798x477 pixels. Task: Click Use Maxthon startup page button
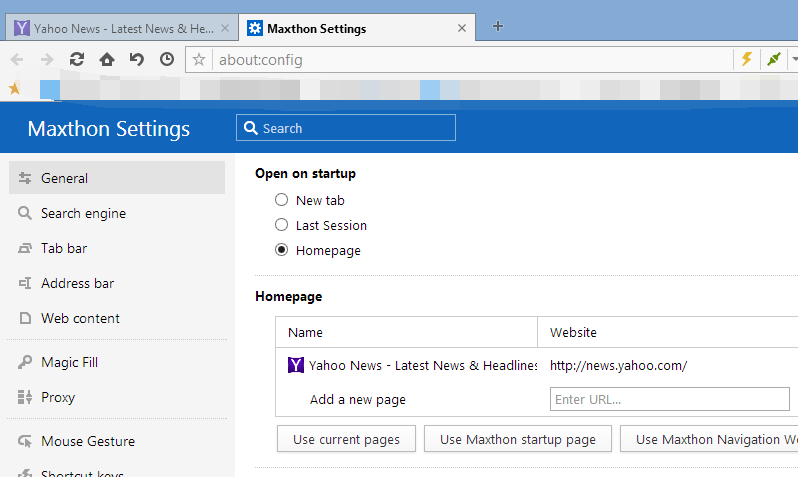518,439
